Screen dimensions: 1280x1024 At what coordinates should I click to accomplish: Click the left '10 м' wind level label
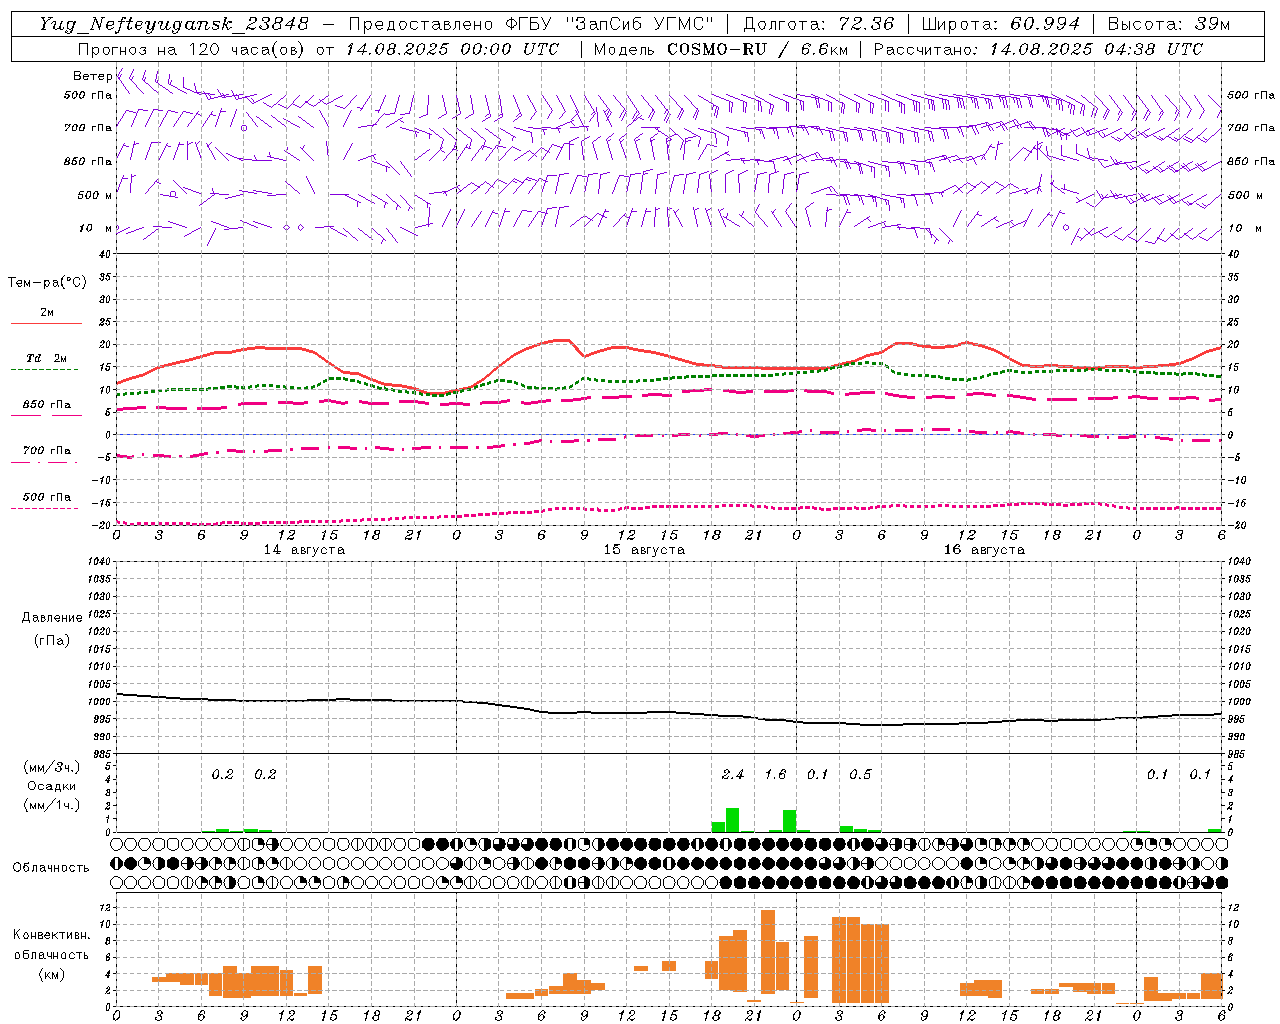pyautogui.click(x=95, y=228)
